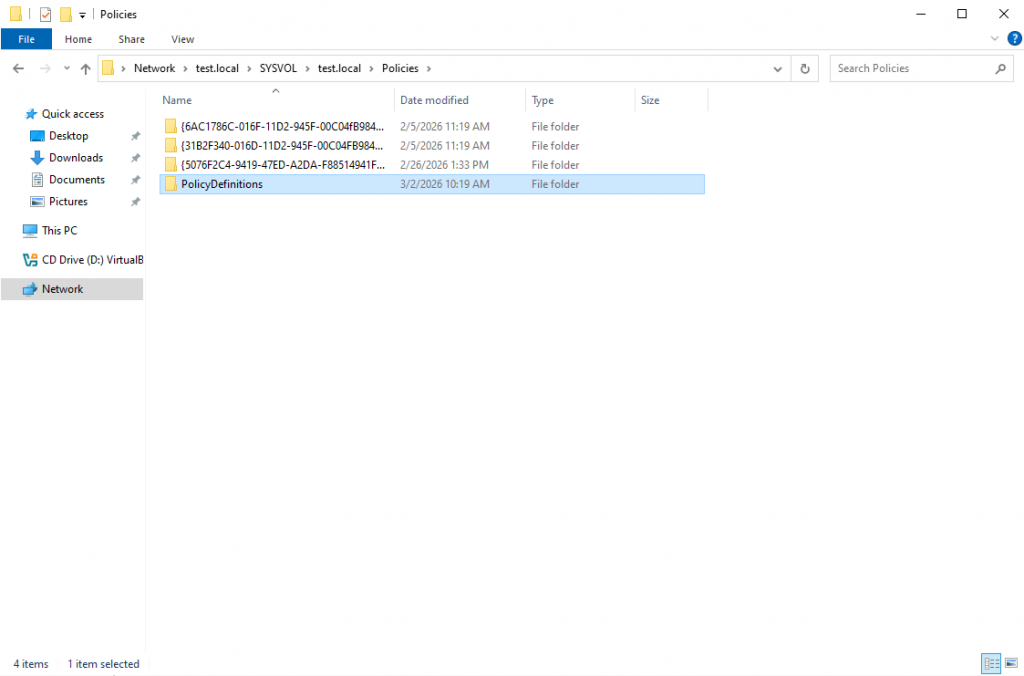Open the File menu
This screenshot has height=676, width=1024.
pos(26,39)
